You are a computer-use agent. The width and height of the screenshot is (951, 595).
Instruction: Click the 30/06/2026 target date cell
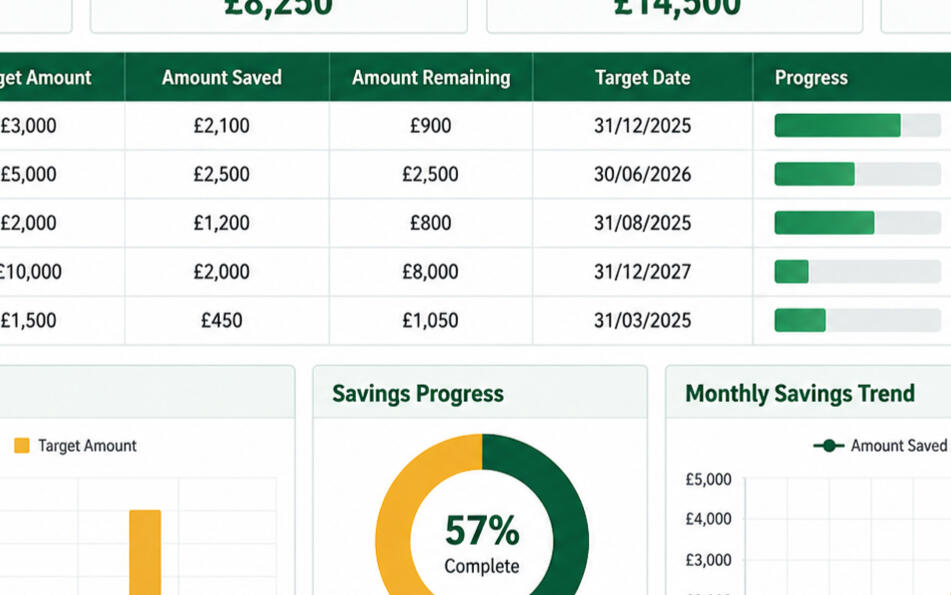[642, 174]
